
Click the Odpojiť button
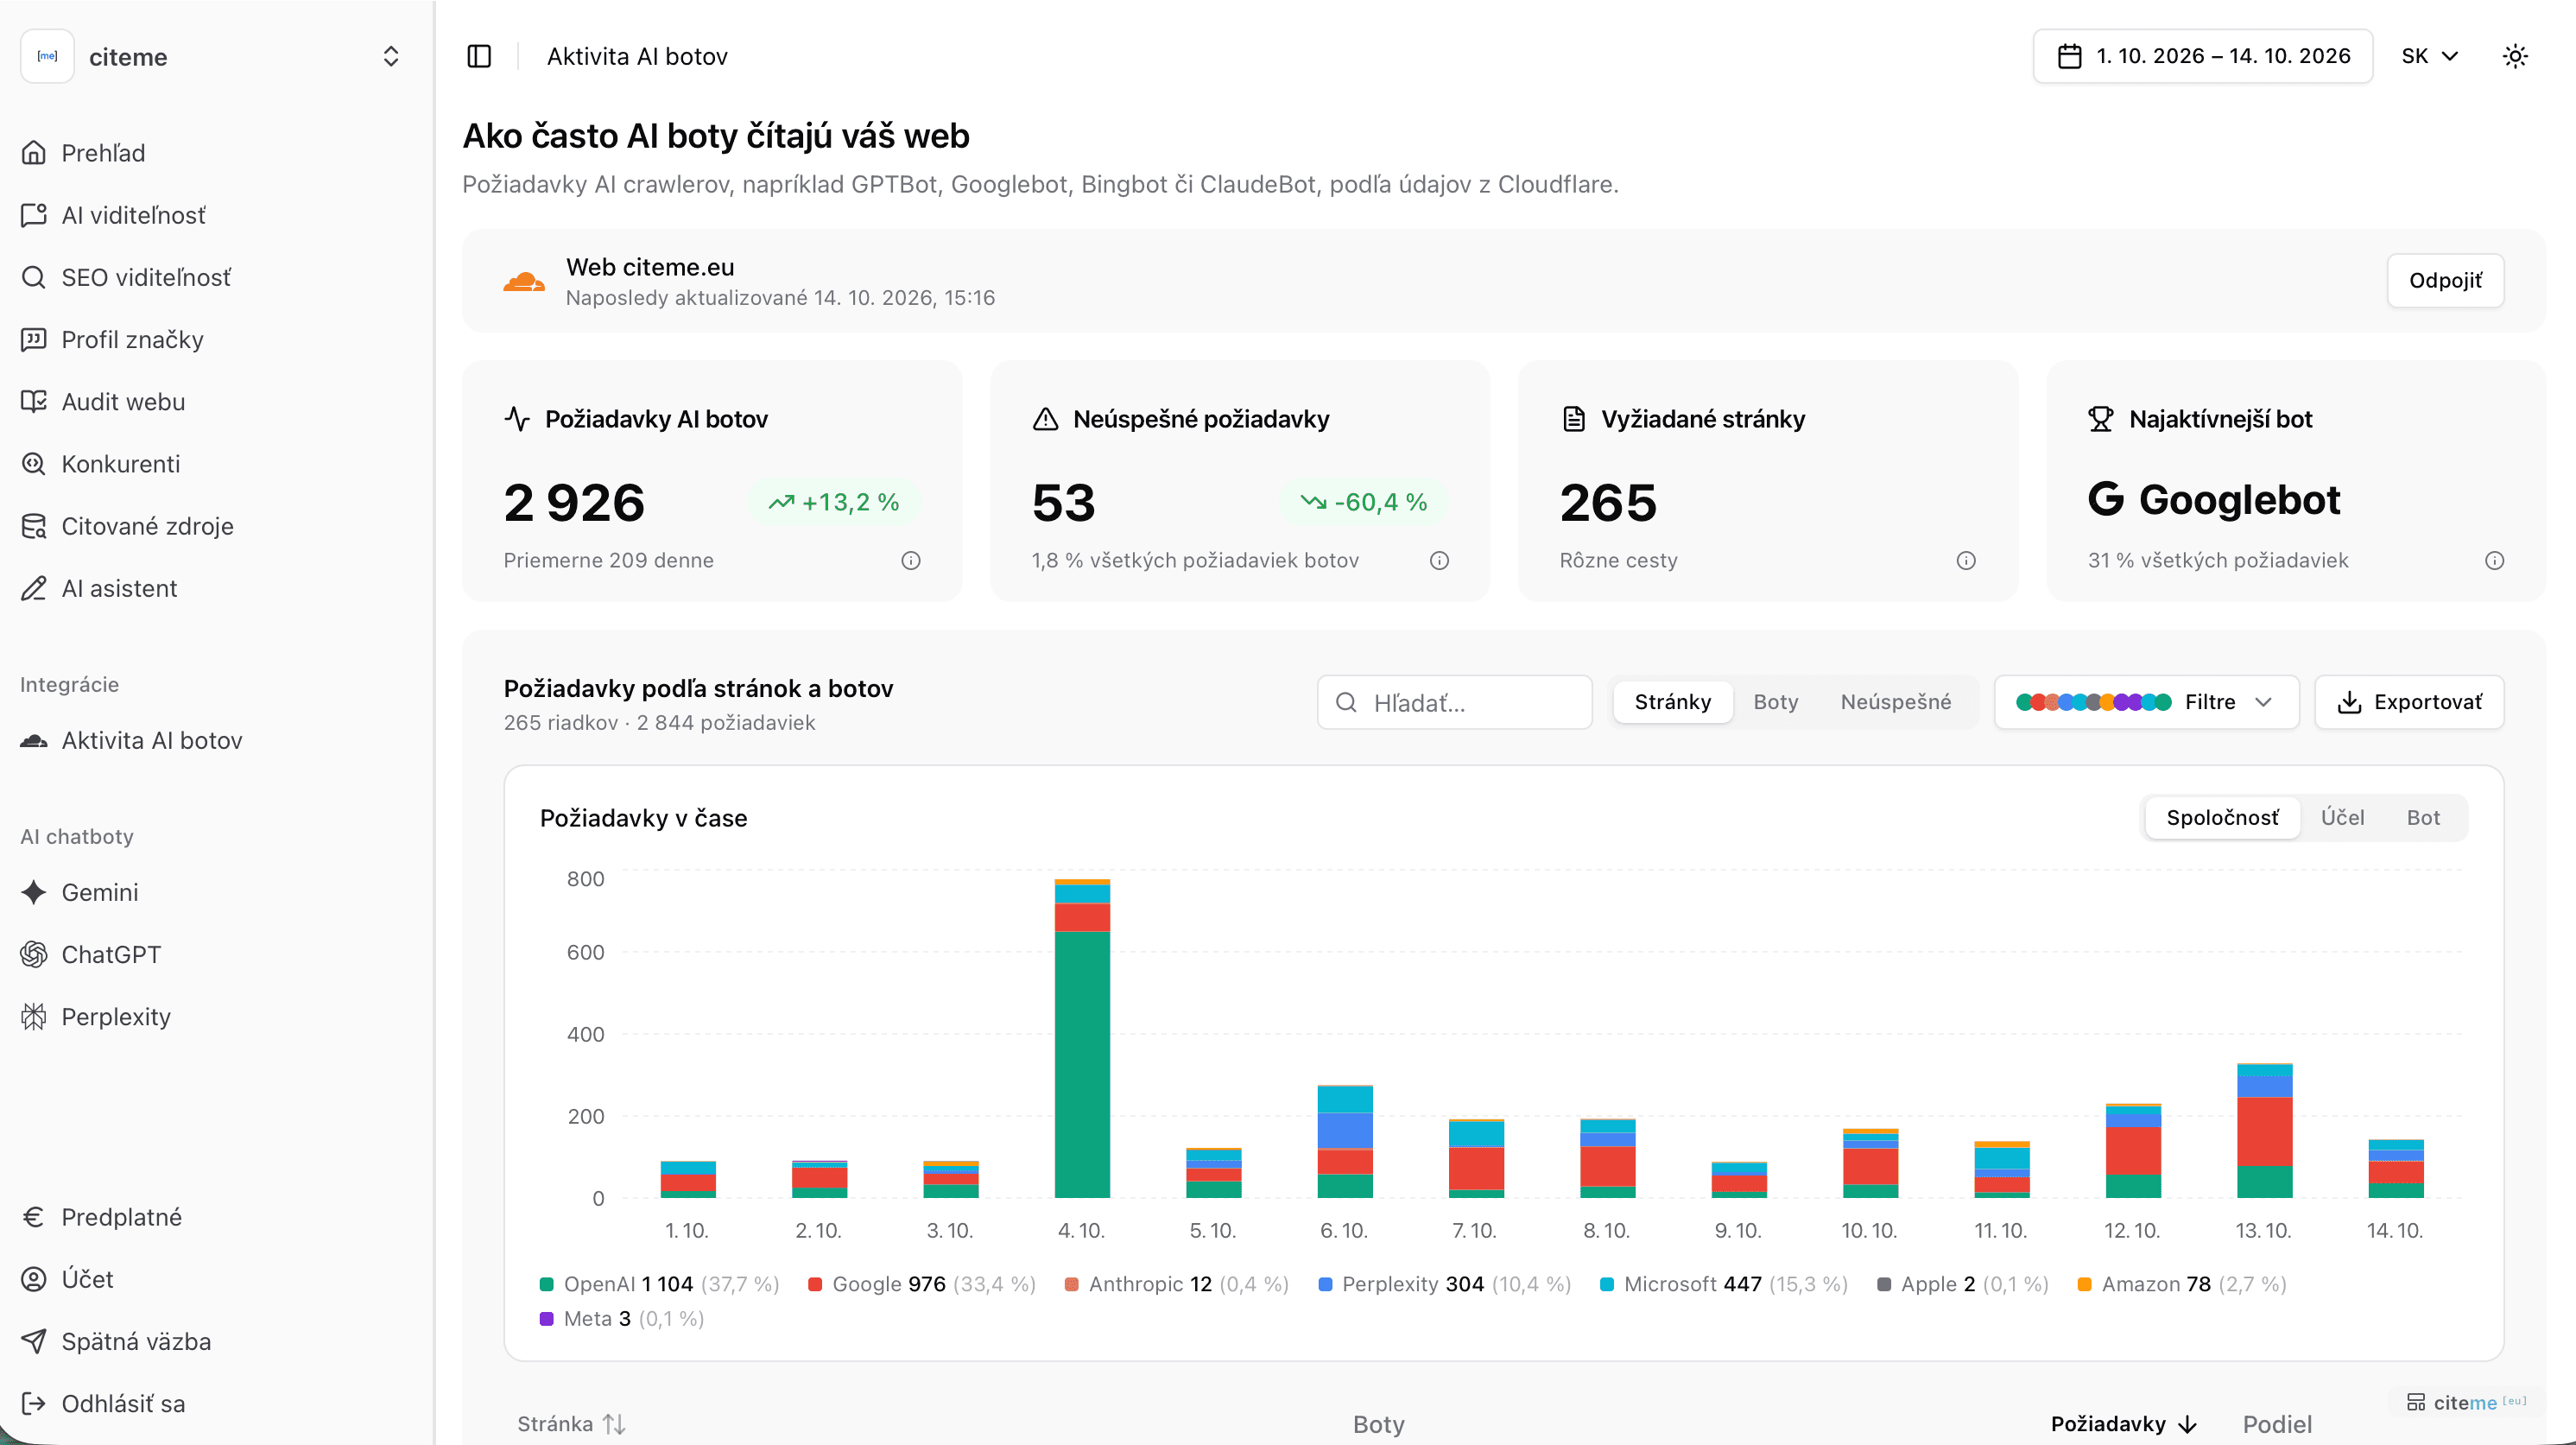click(x=2445, y=280)
